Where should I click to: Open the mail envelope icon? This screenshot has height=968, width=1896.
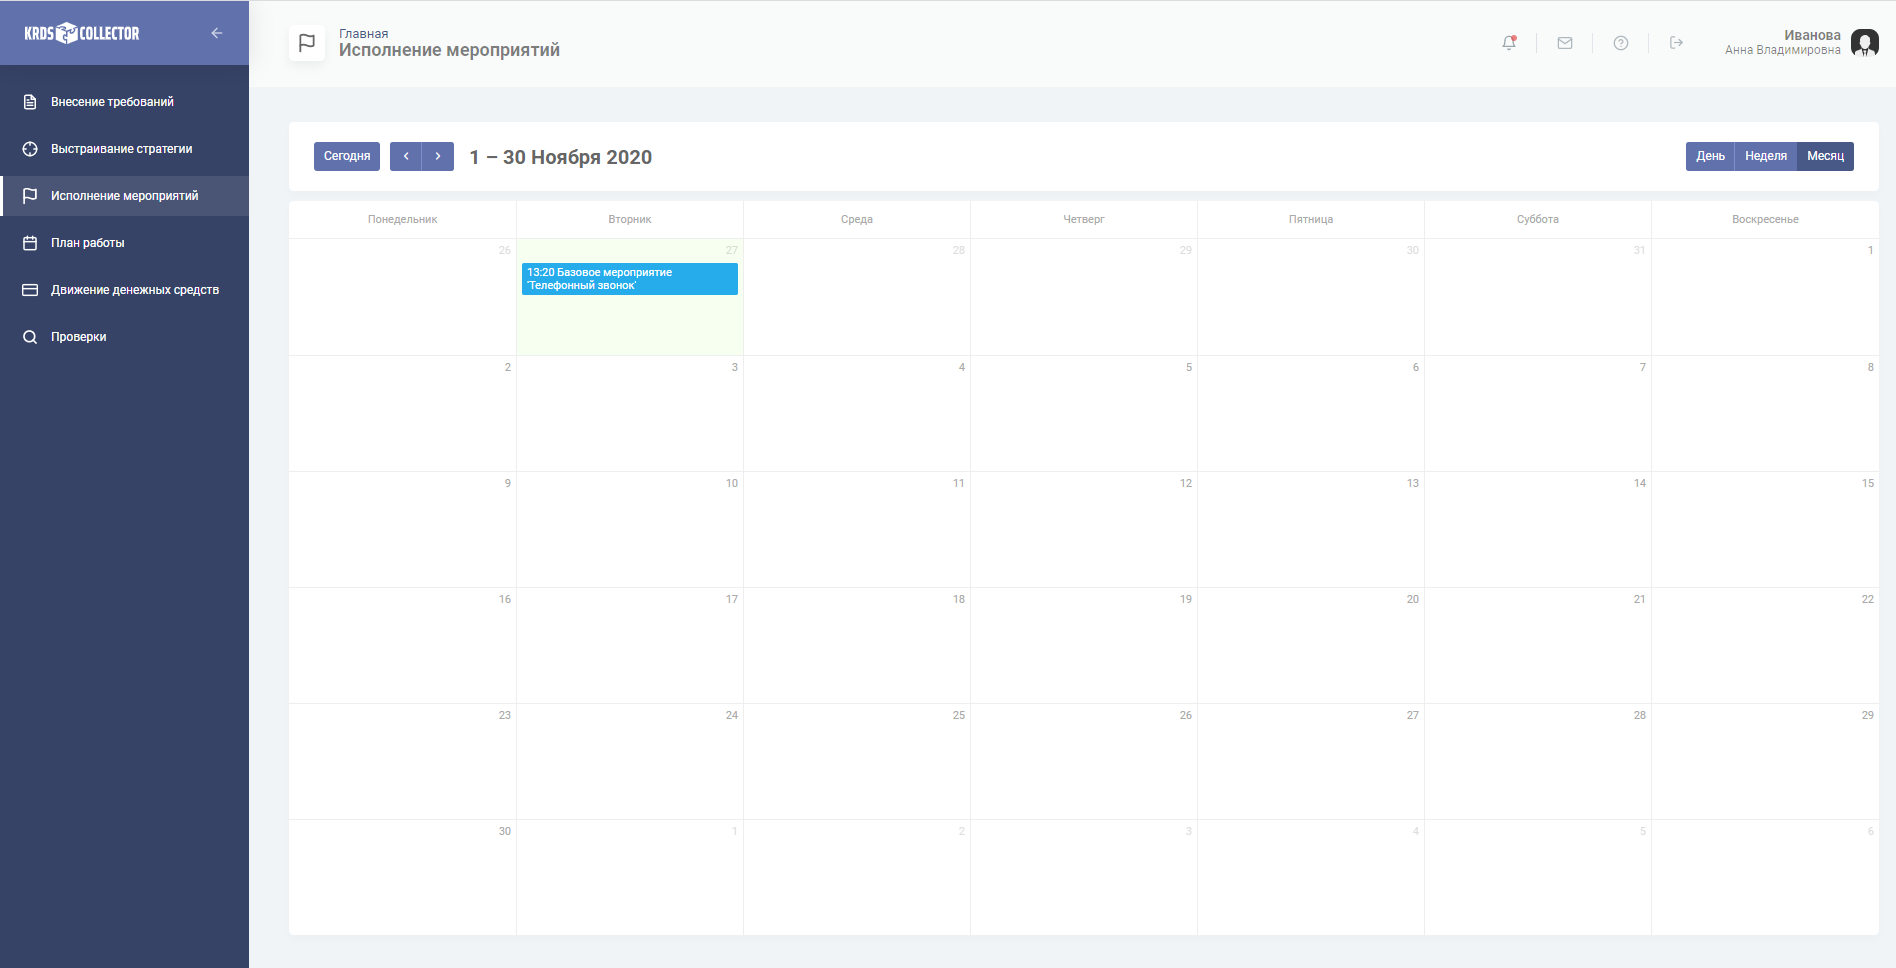(1565, 43)
